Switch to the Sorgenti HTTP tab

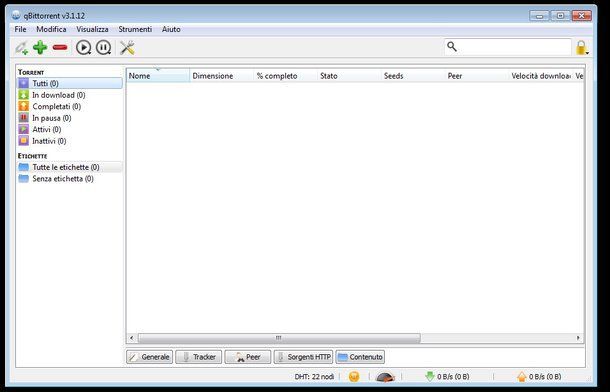coord(303,357)
